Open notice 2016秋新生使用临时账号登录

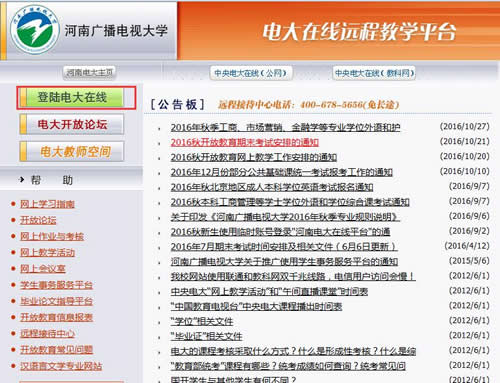(280, 232)
